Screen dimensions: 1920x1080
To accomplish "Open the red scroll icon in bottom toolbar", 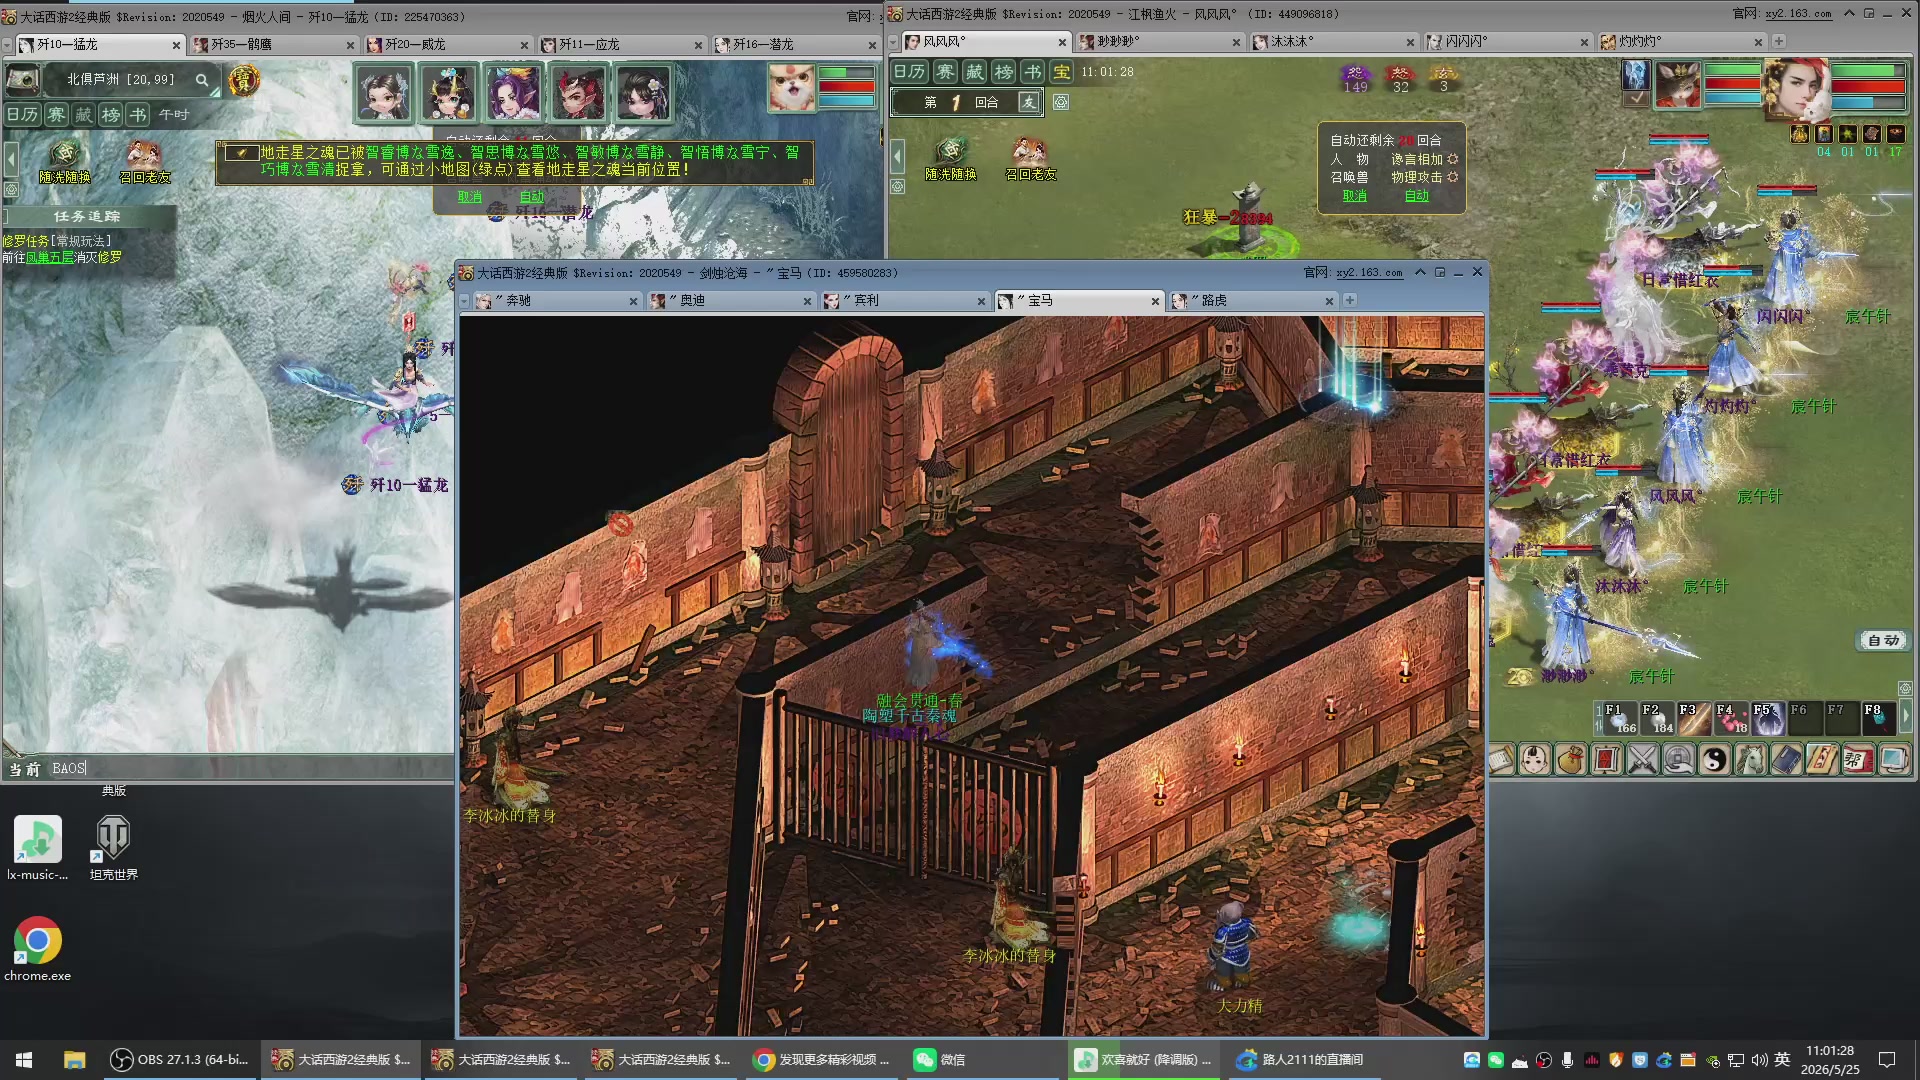I will pos(1606,760).
